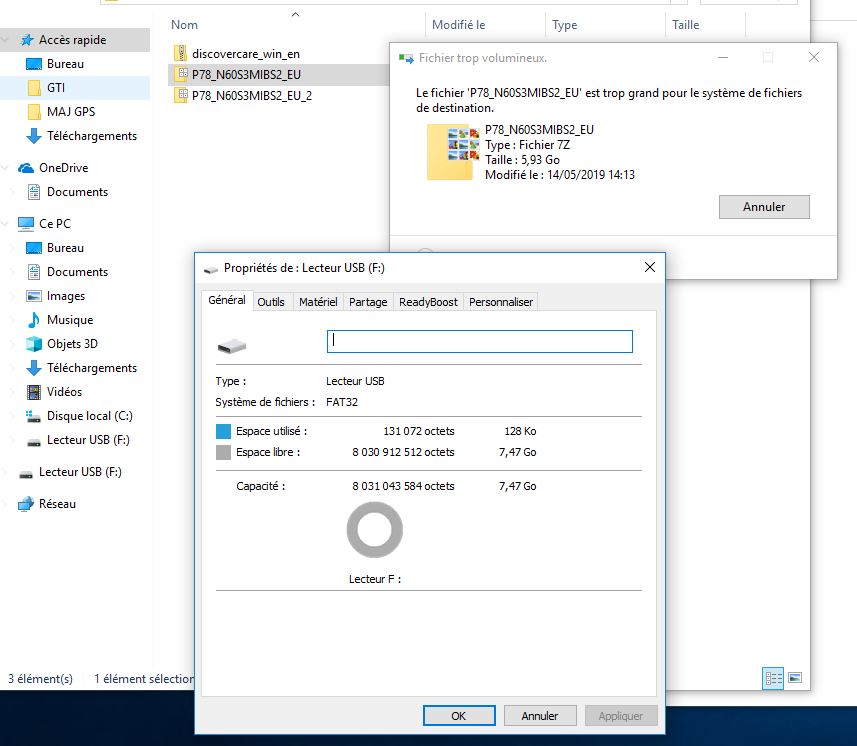This screenshot has width=857, height=746.
Task: Confirm properties dialog with OK
Action: coord(459,715)
